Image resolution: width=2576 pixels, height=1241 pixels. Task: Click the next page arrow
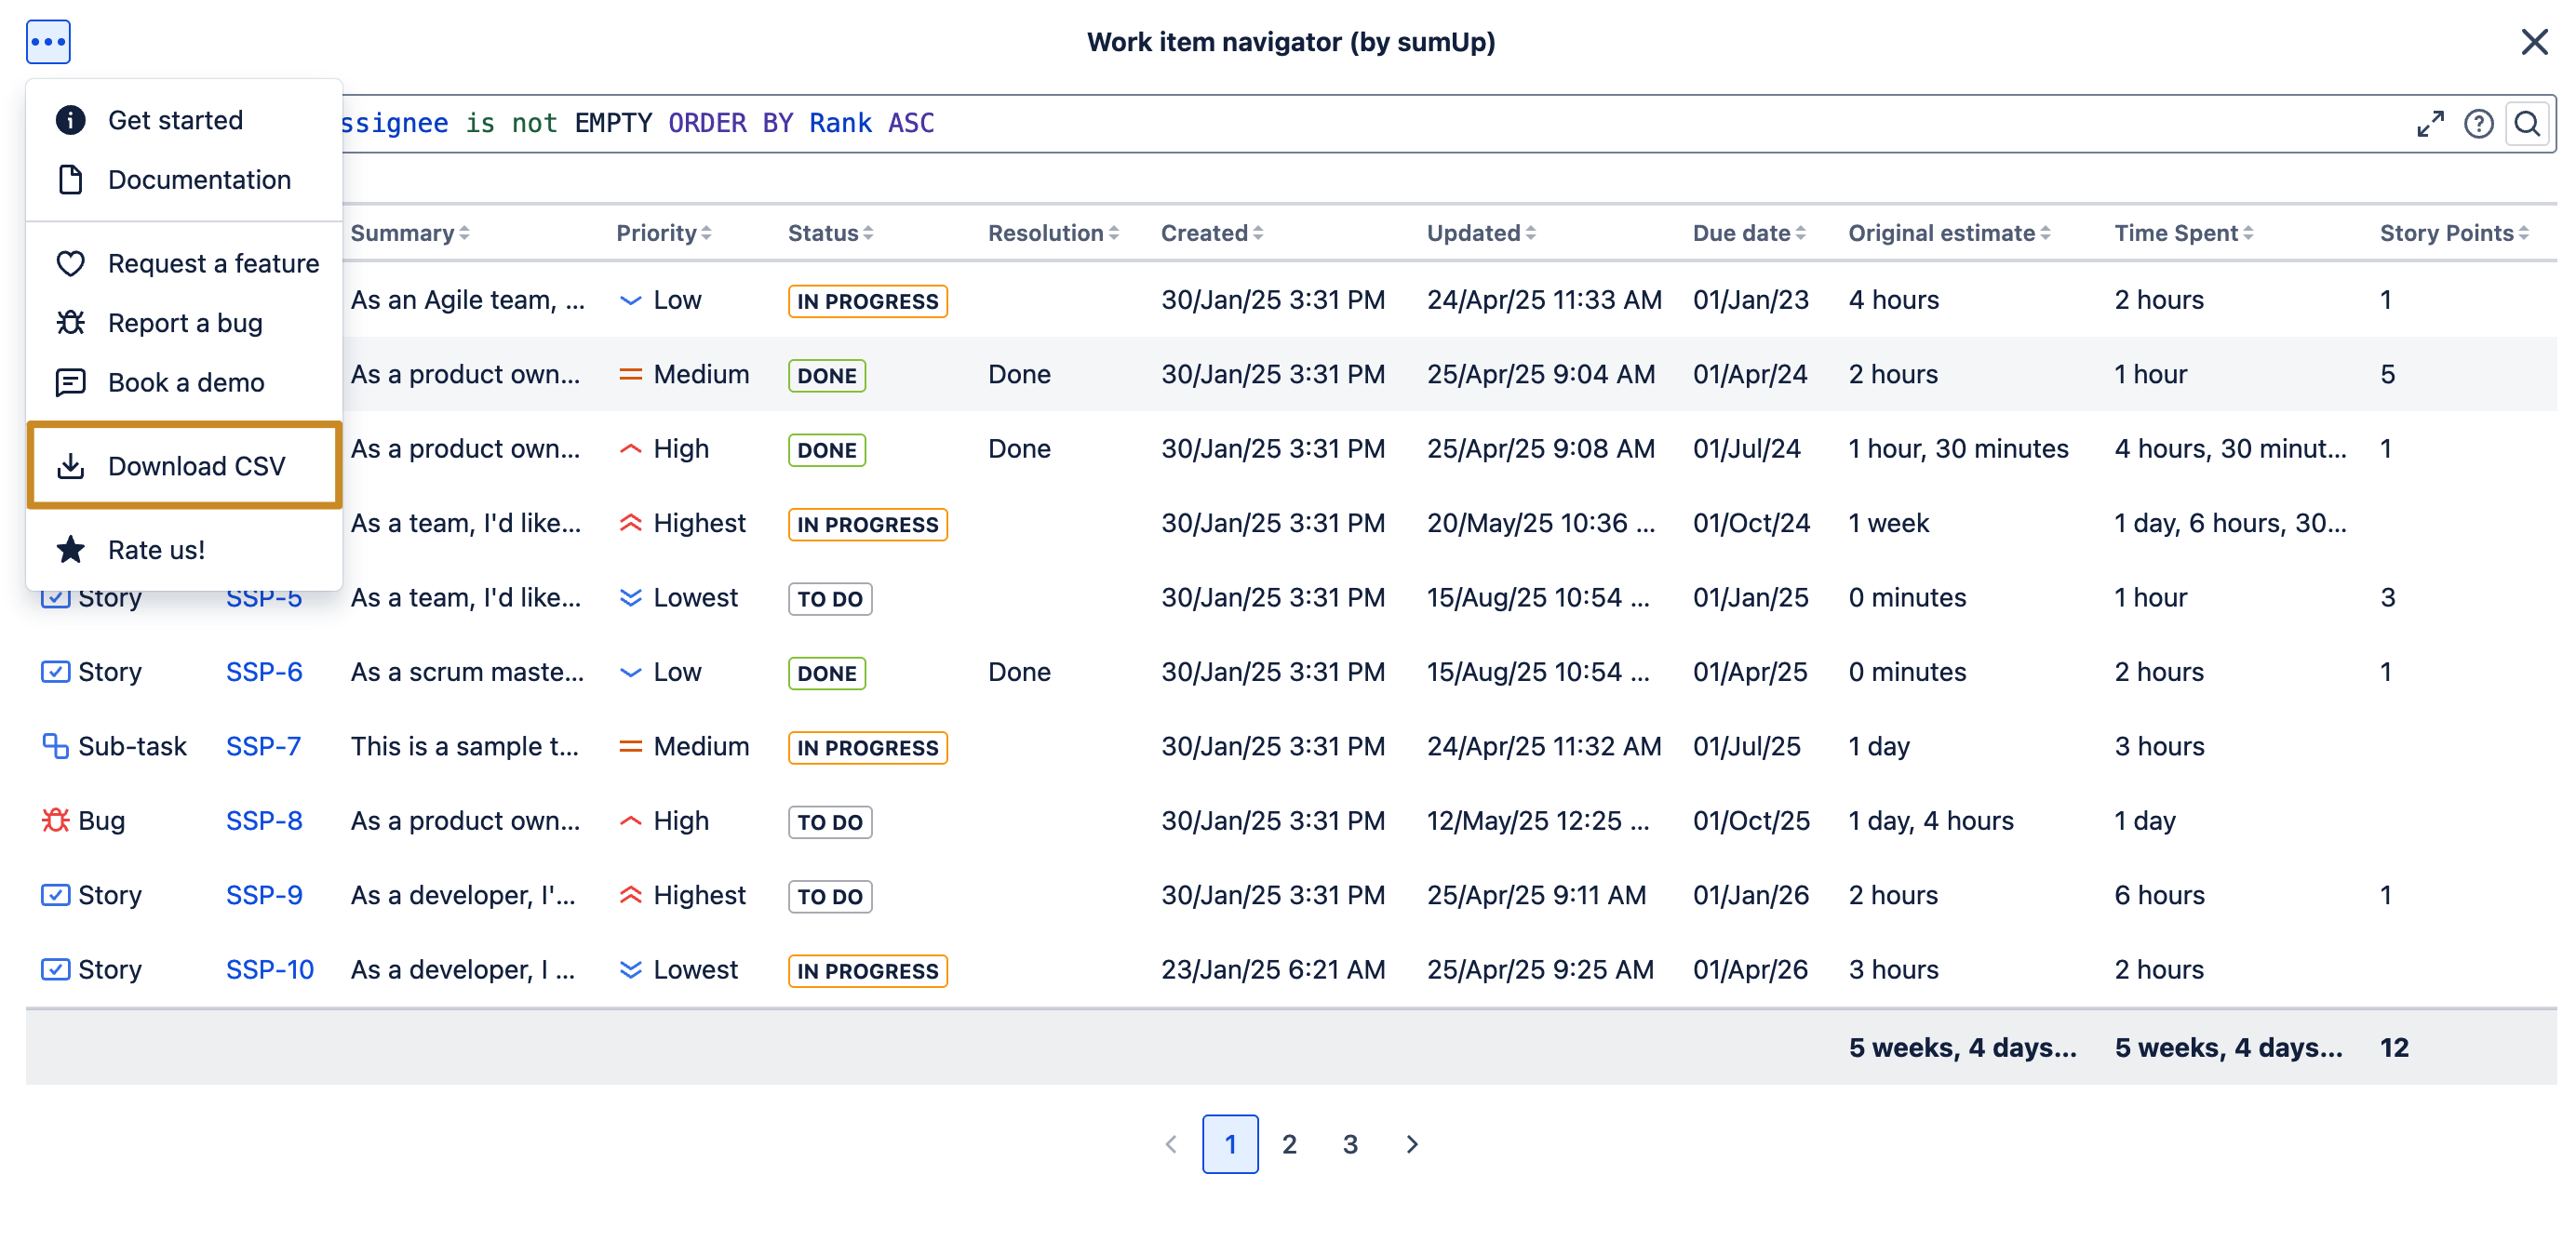1411,1144
